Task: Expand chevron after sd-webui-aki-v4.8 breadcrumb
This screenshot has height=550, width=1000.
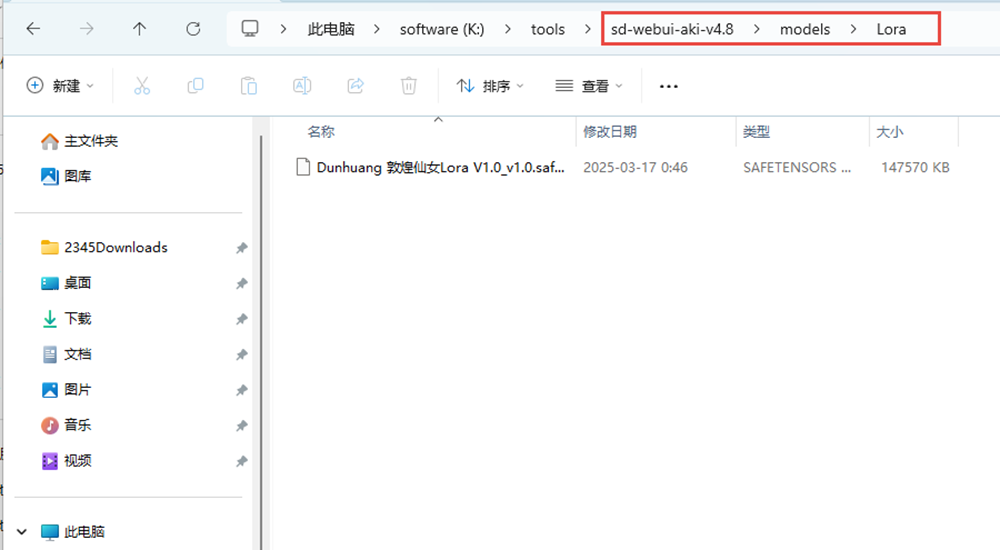Action: (756, 29)
